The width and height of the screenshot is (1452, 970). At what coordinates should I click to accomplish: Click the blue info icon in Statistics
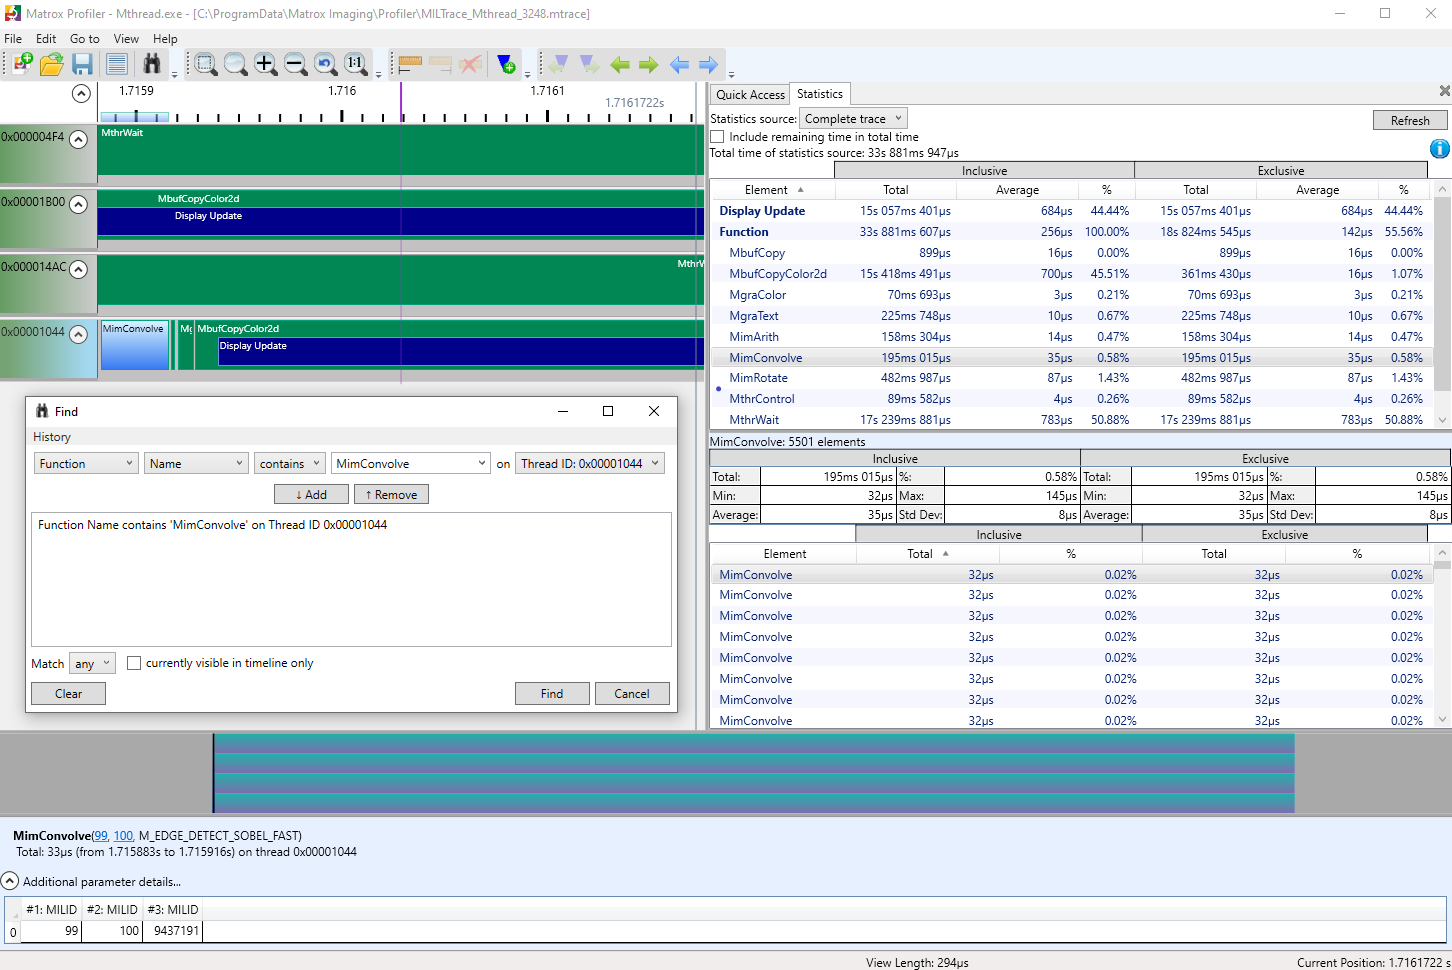pos(1439,149)
